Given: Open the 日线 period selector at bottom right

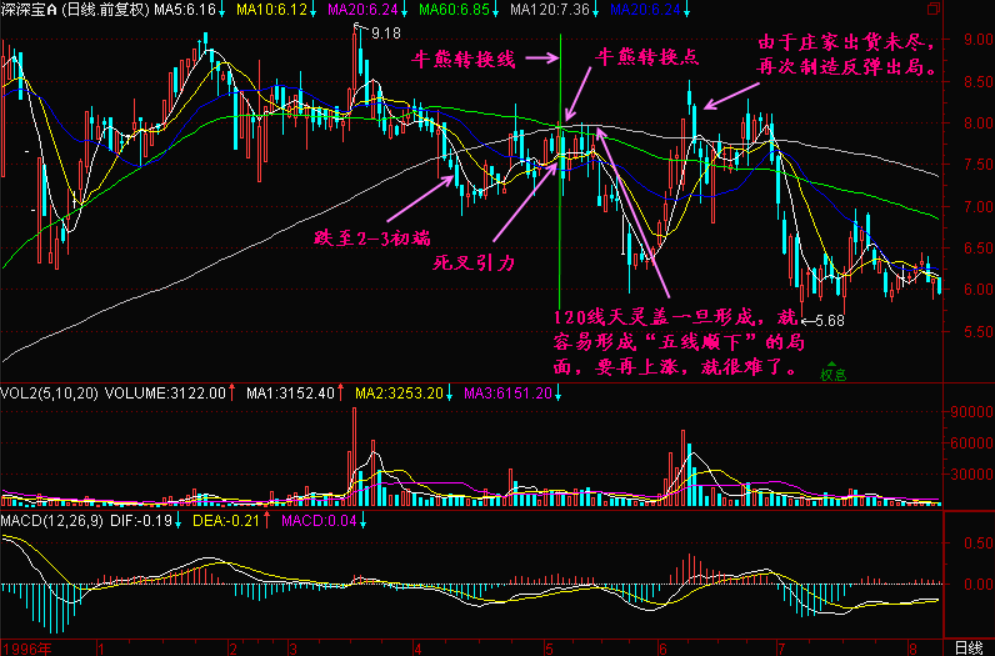Looking at the screenshot, I should 968,647.
